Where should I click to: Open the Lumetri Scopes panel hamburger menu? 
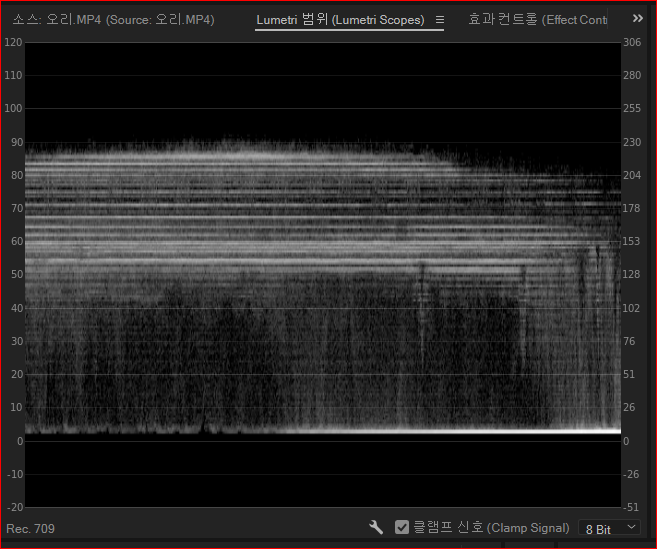(x=440, y=20)
